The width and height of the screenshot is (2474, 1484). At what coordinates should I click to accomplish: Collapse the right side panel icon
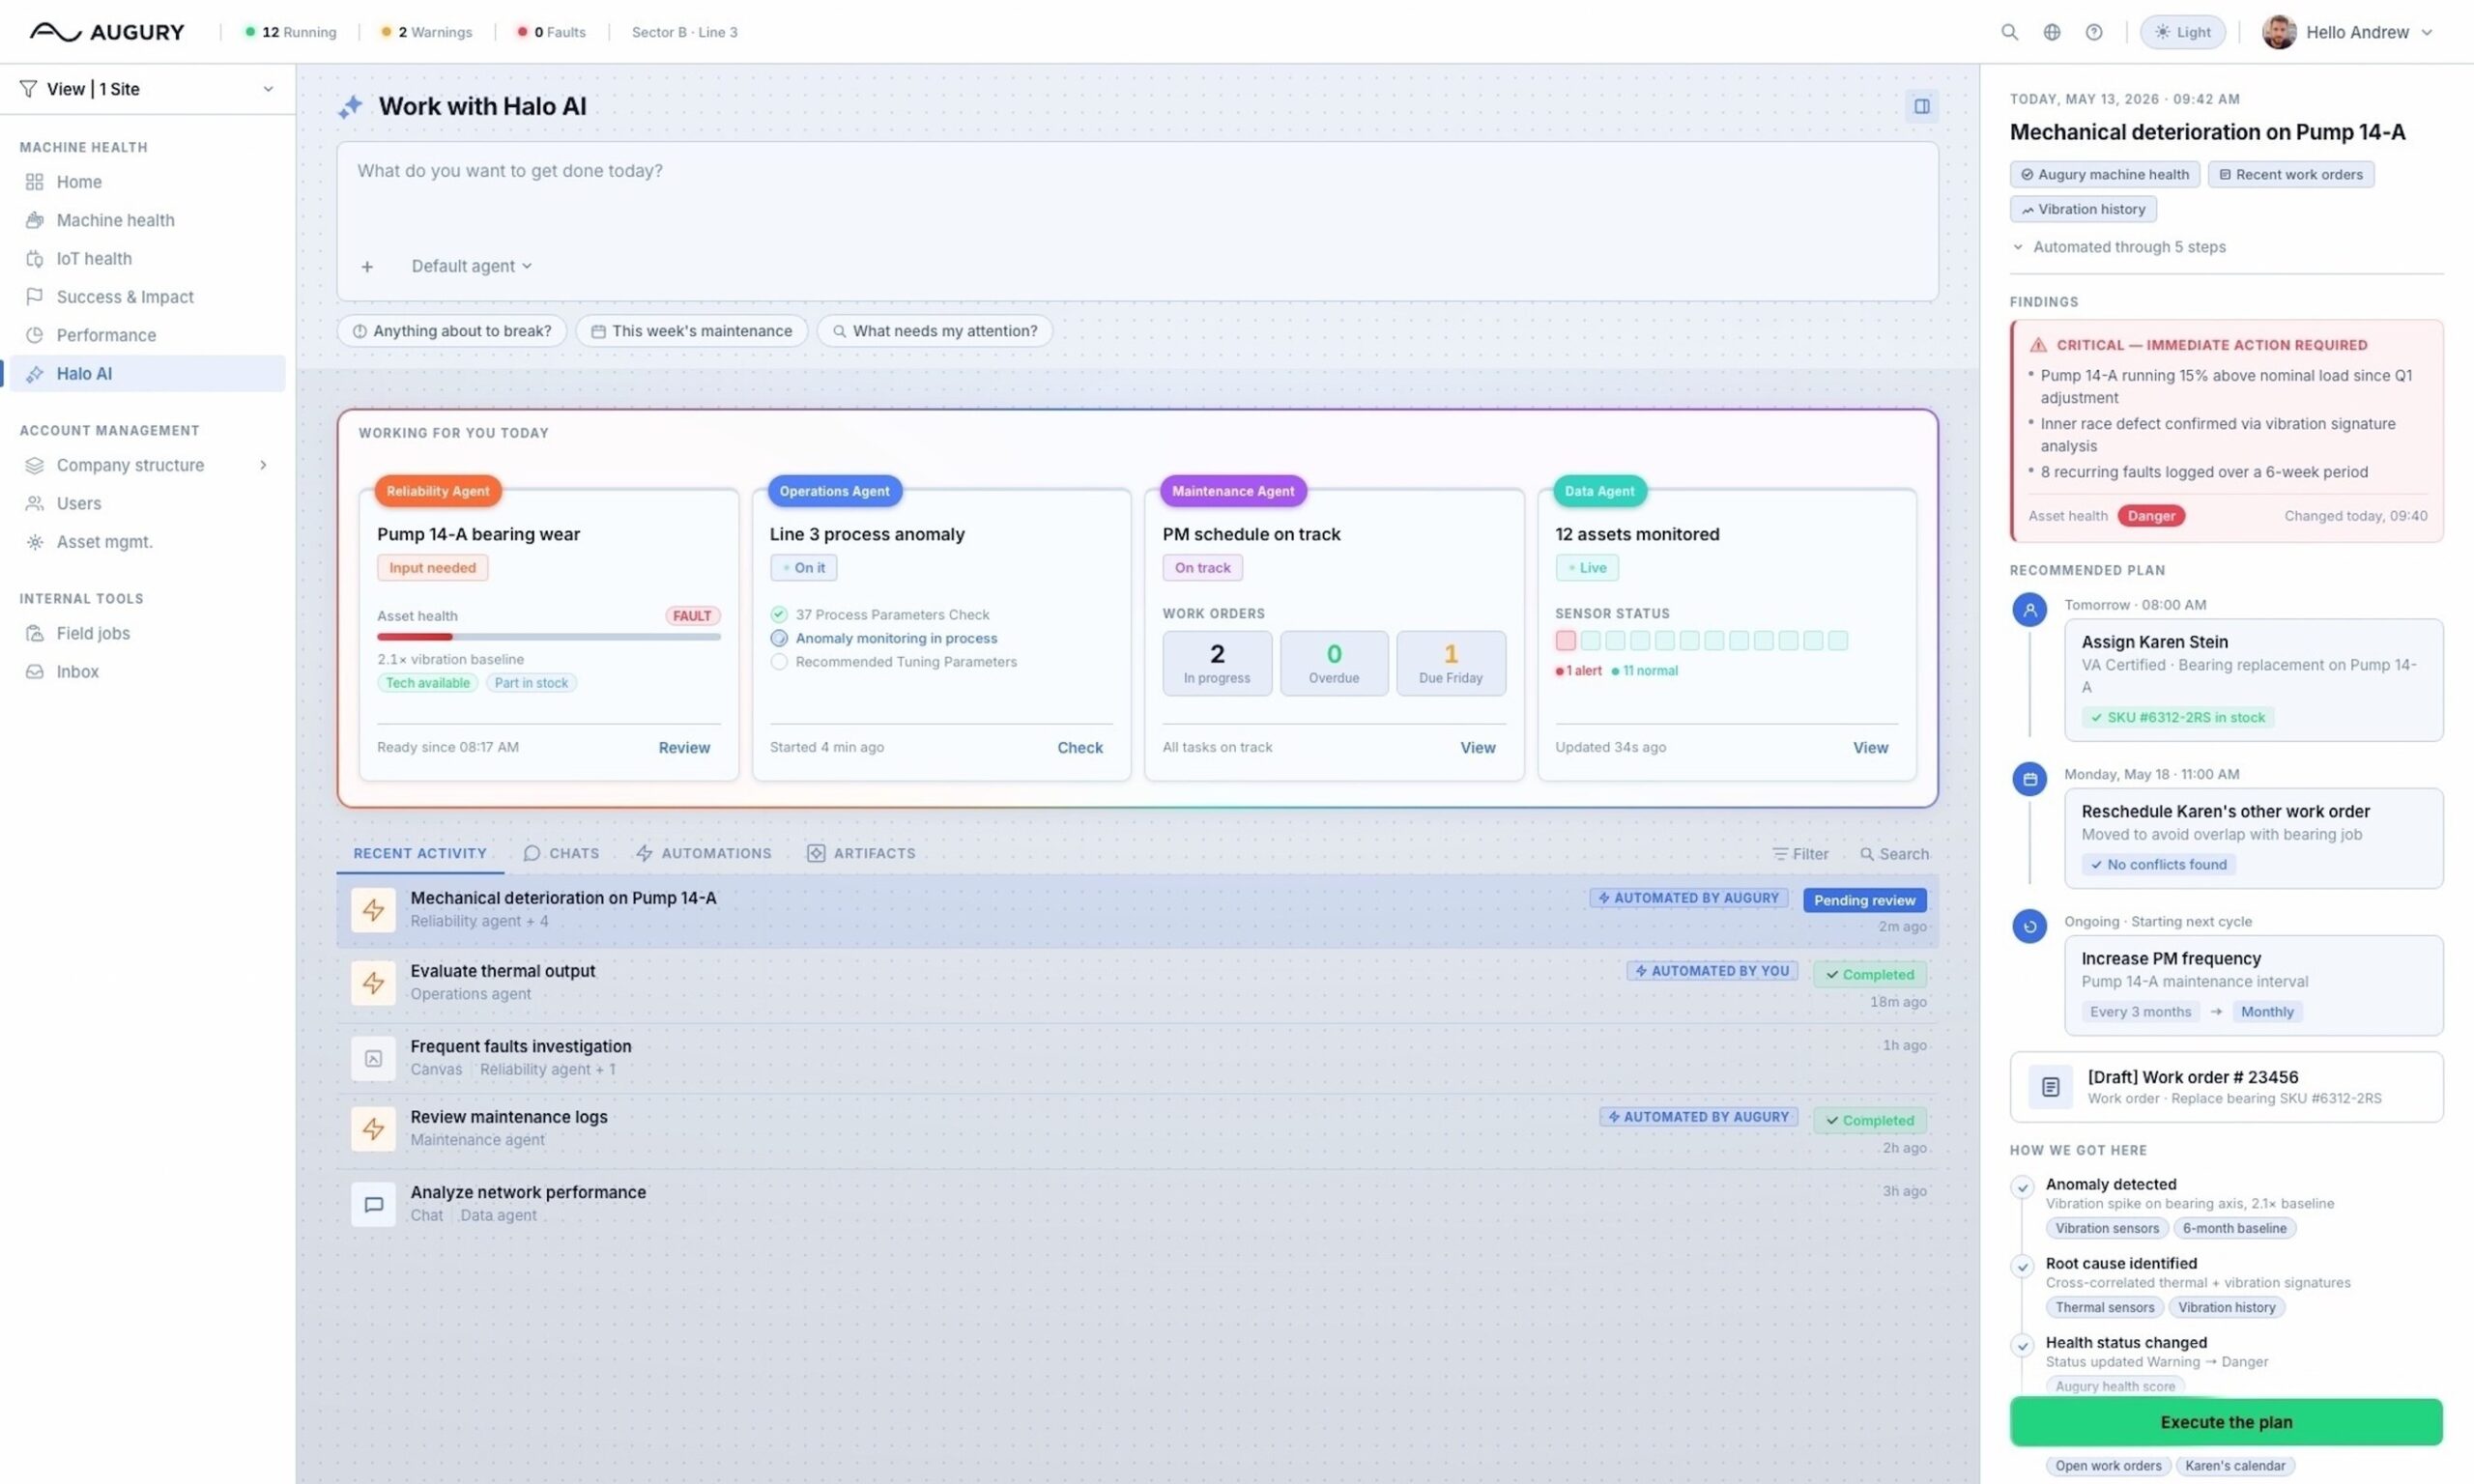1921,106
